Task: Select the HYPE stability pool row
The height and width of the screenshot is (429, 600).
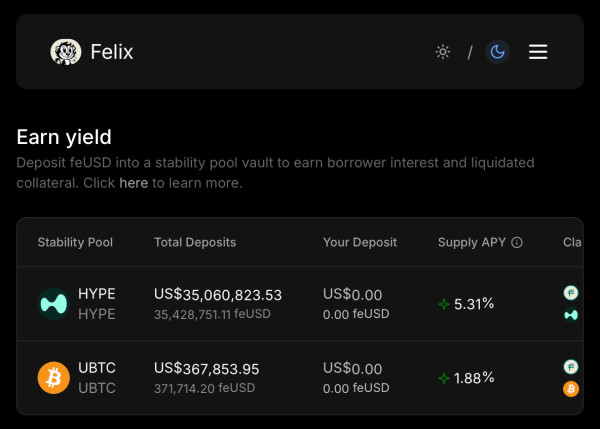Action: pyautogui.click(x=96, y=304)
